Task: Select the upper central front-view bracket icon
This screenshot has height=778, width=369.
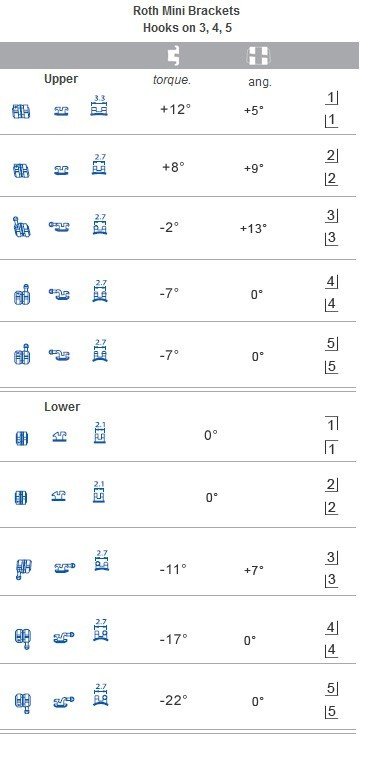Action: tap(21, 111)
